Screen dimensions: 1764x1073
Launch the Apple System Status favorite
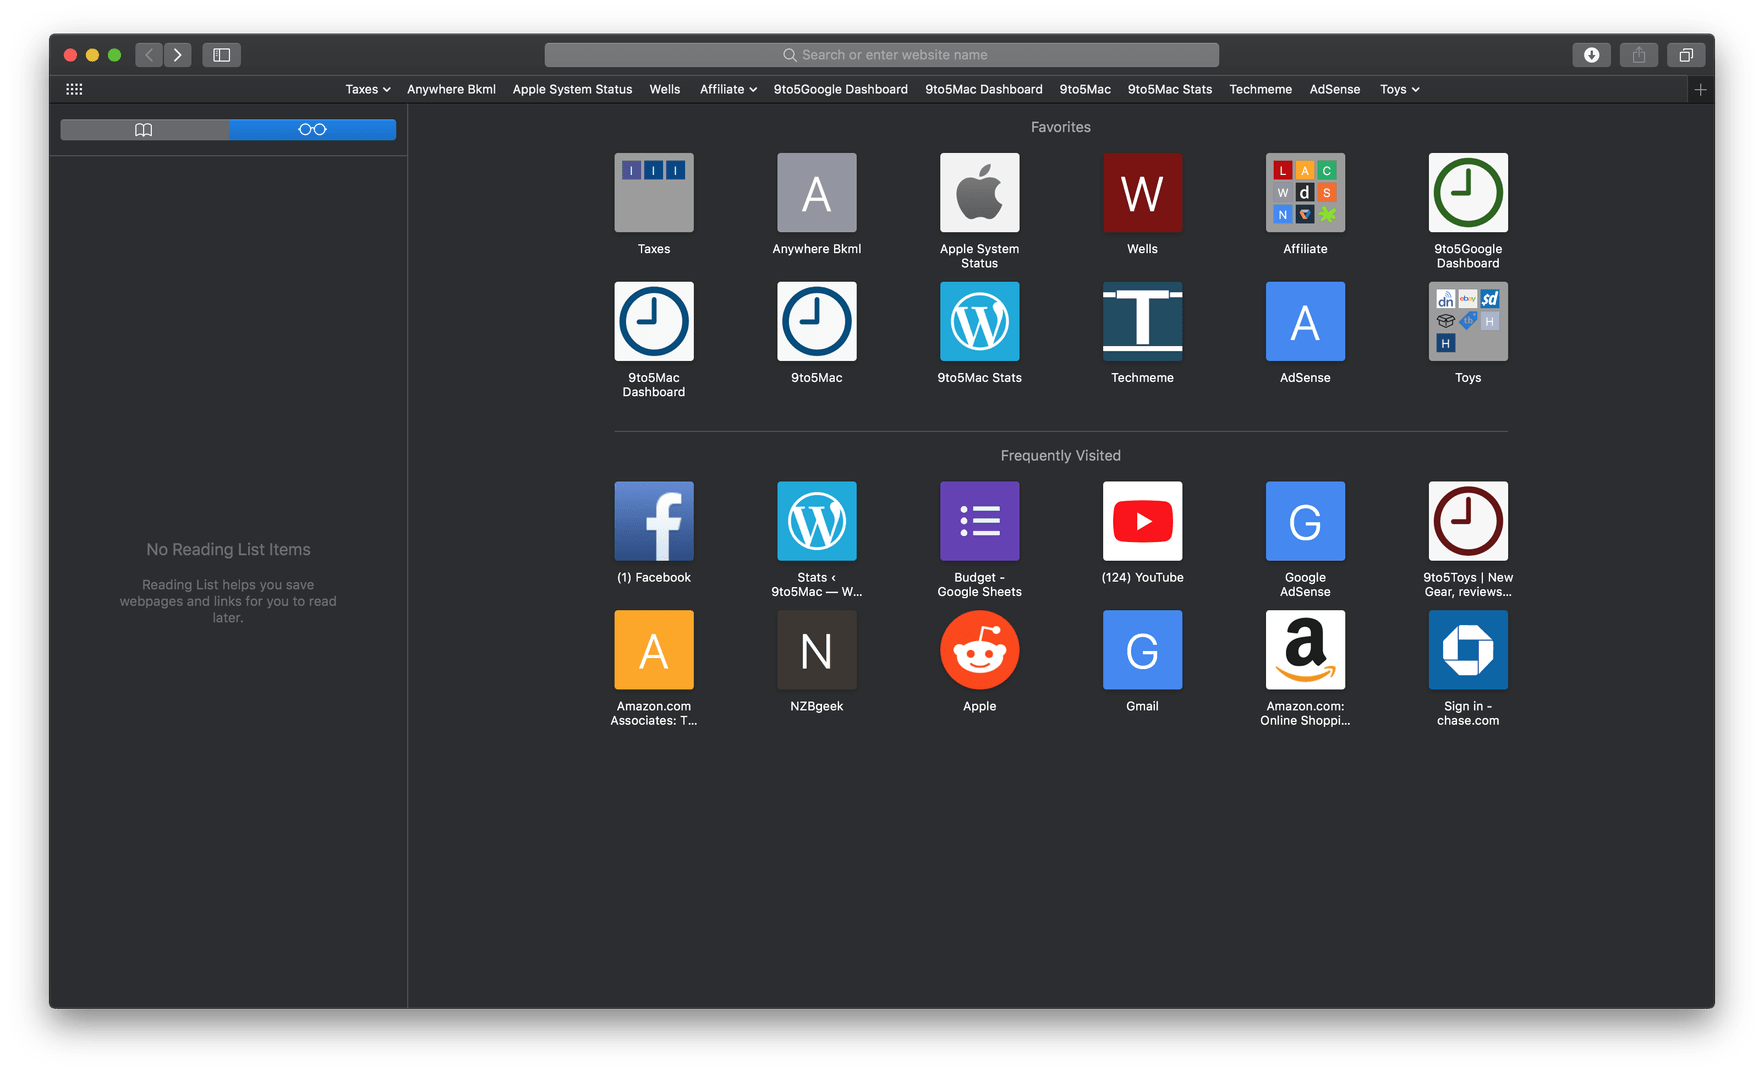coord(979,192)
